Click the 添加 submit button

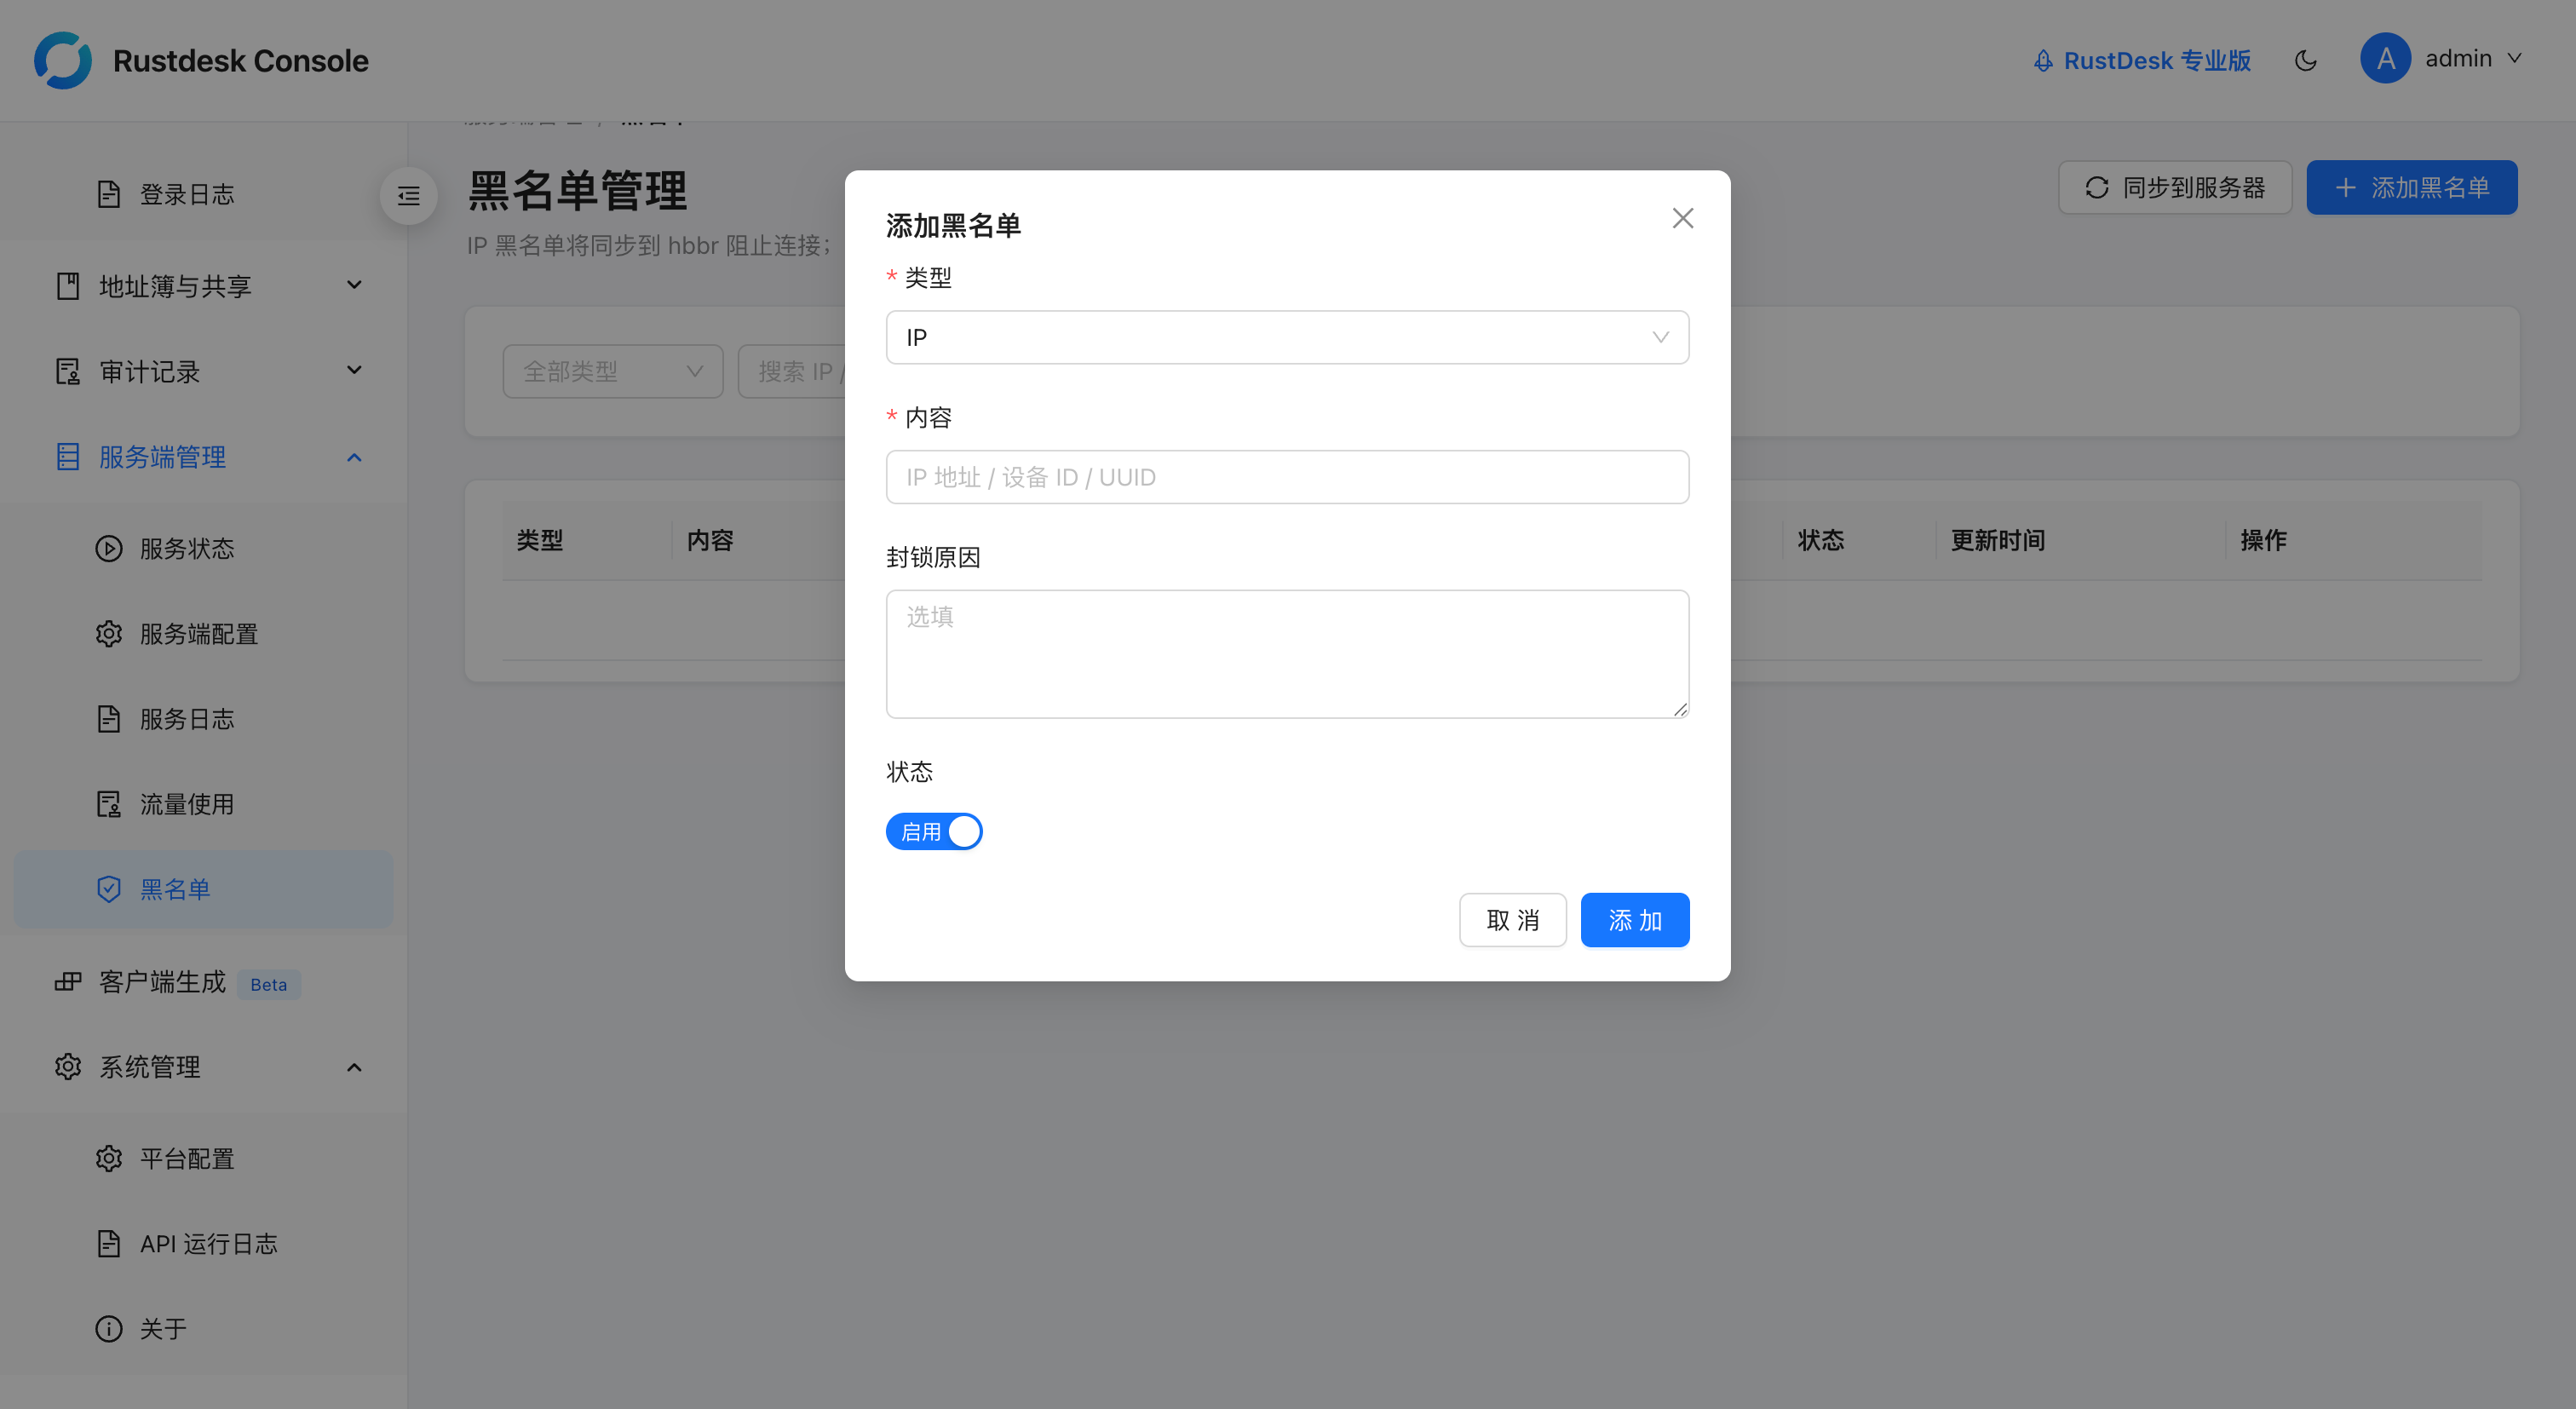pos(1635,920)
